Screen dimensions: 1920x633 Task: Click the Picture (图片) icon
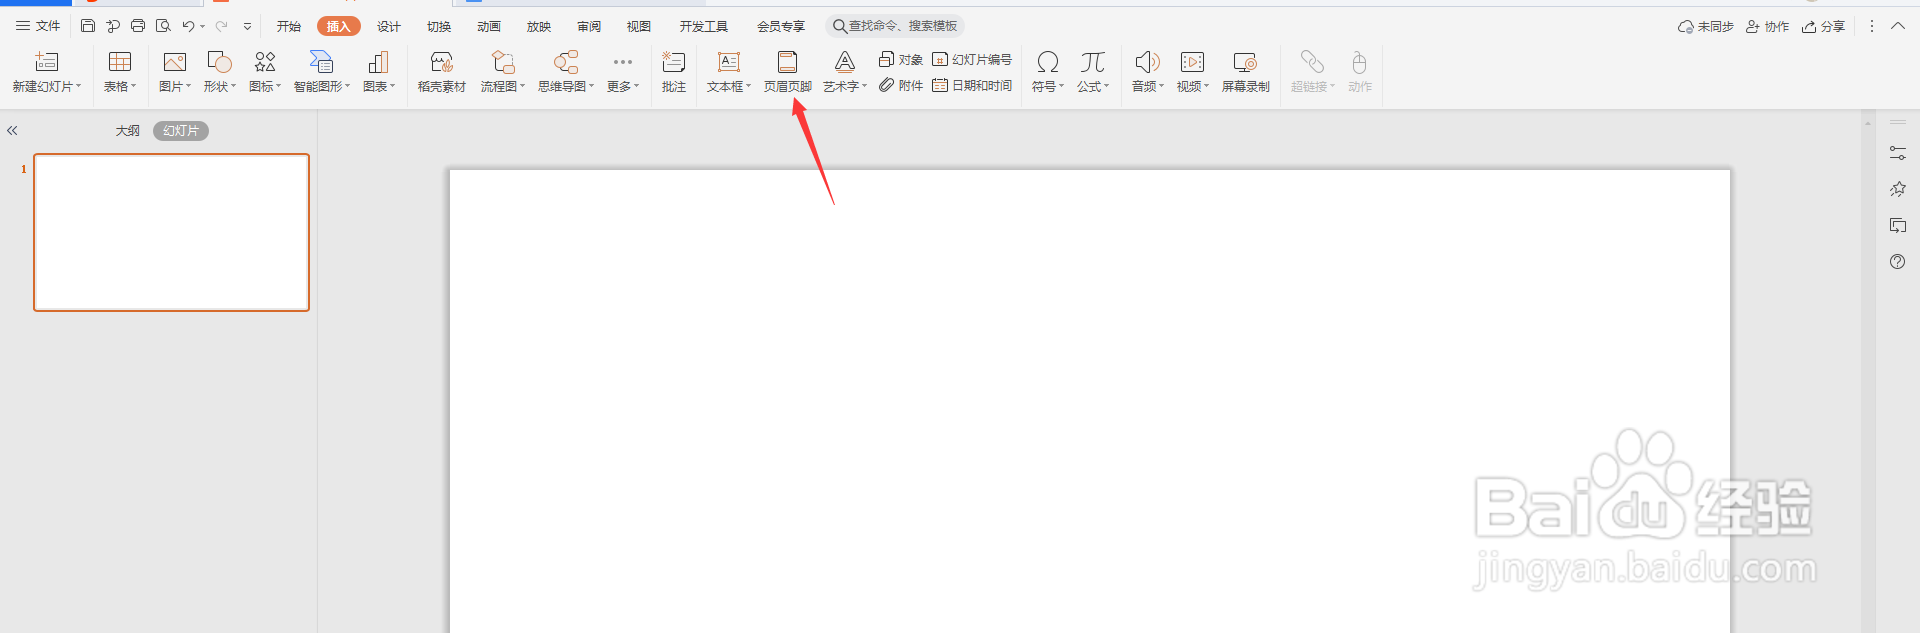click(175, 62)
